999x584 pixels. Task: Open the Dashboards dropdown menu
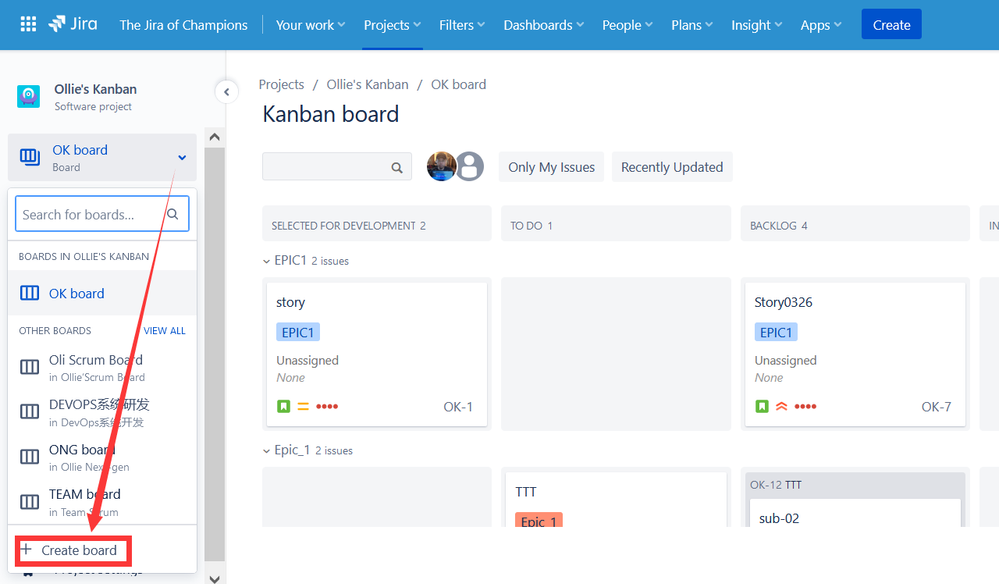[x=543, y=25]
